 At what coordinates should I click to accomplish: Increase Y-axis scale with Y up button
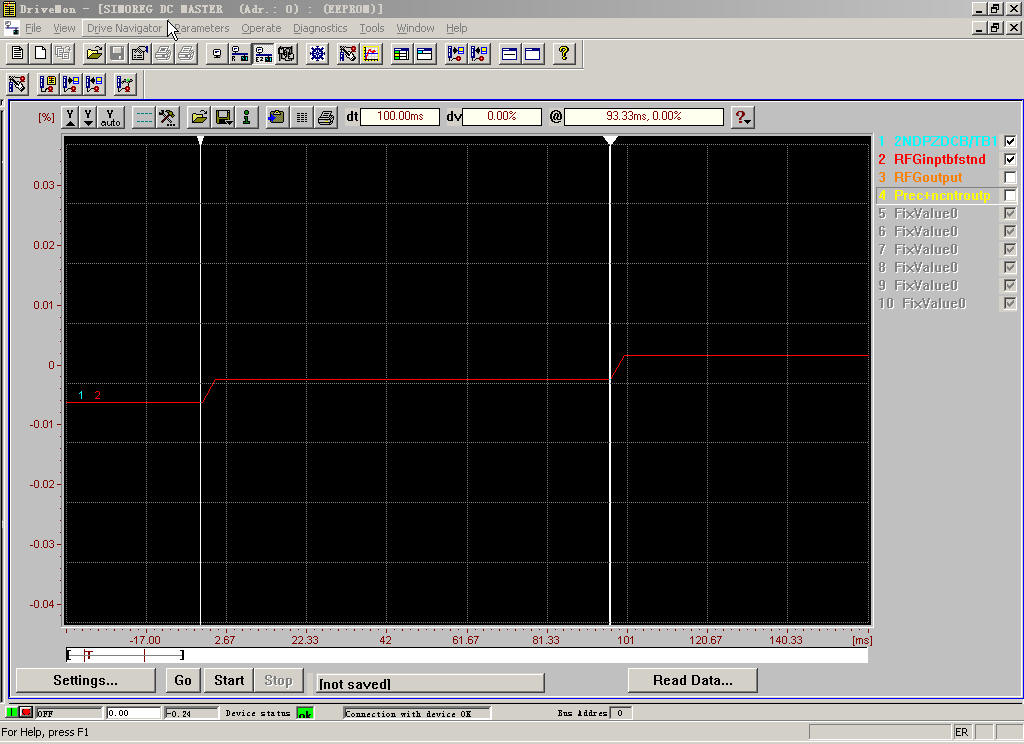(x=70, y=118)
